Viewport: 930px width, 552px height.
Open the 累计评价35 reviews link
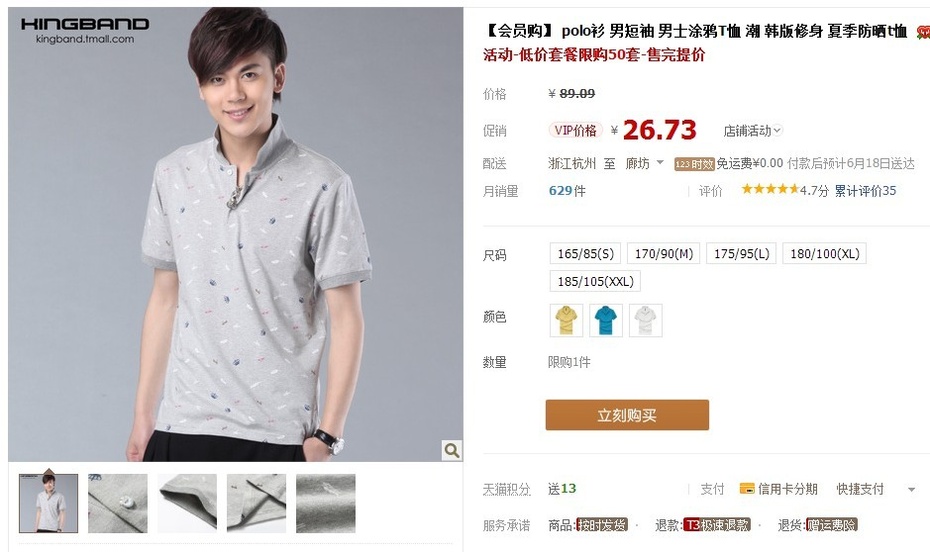[x=865, y=191]
